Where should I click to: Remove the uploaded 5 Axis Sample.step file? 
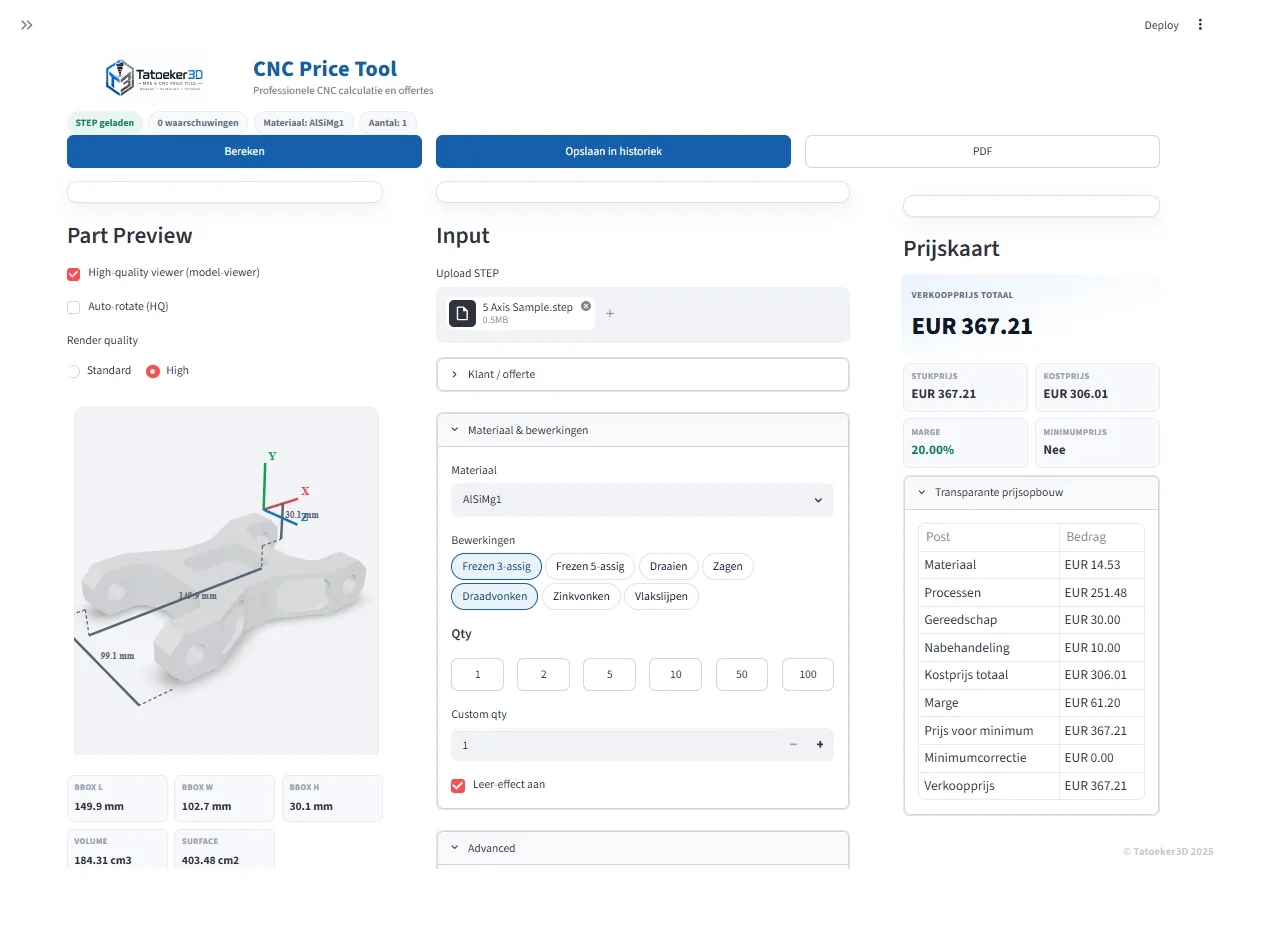pyautogui.click(x=586, y=306)
